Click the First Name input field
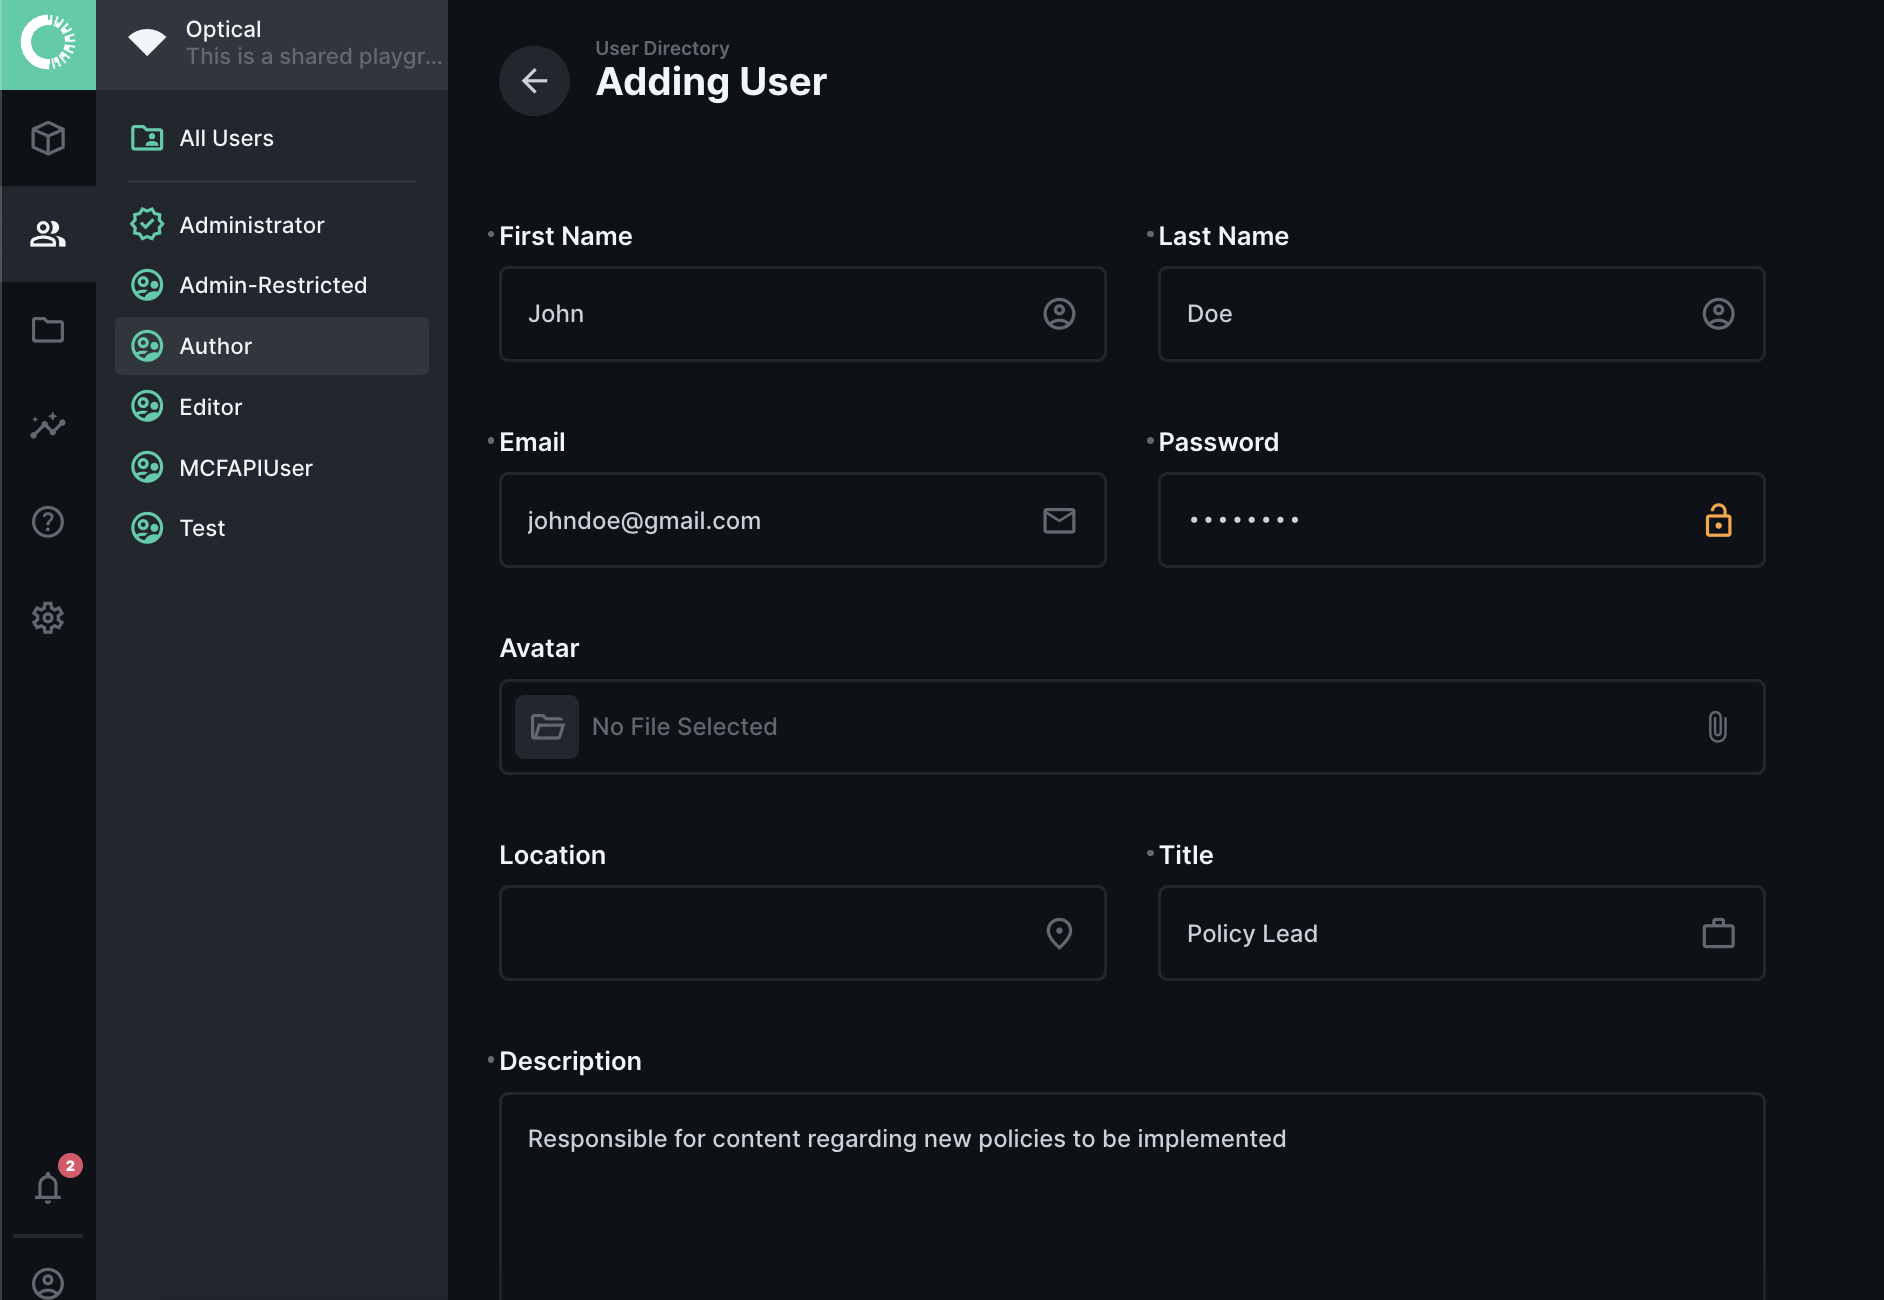 (x=780, y=314)
